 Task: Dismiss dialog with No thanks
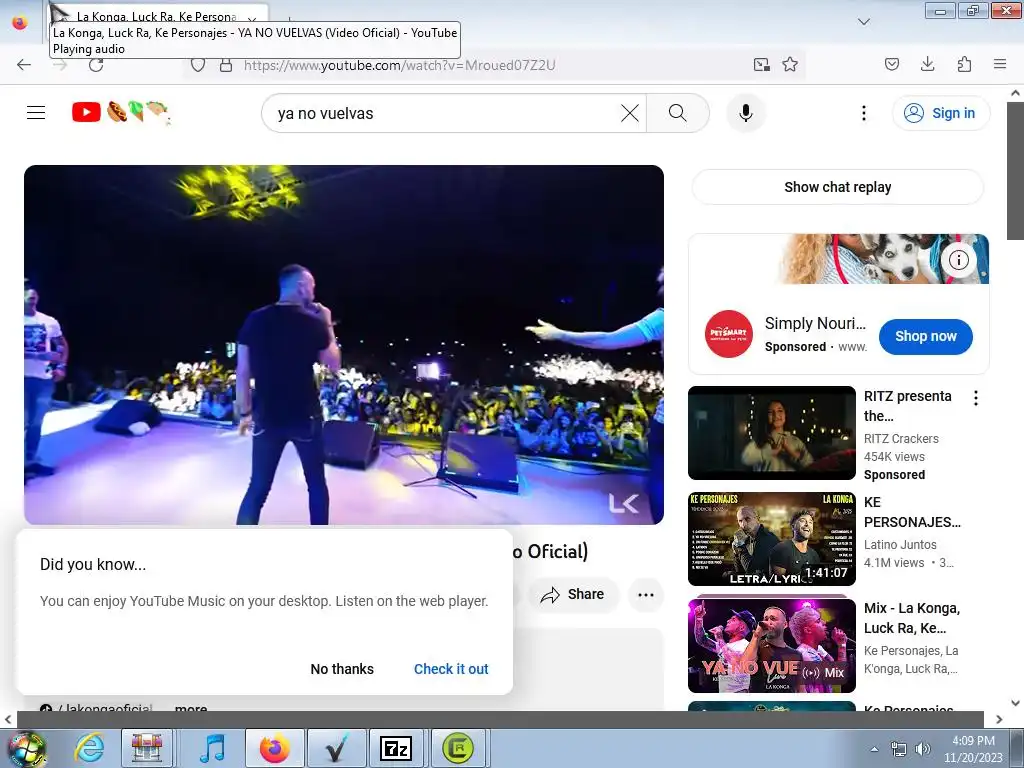pyautogui.click(x=342, y=669)
